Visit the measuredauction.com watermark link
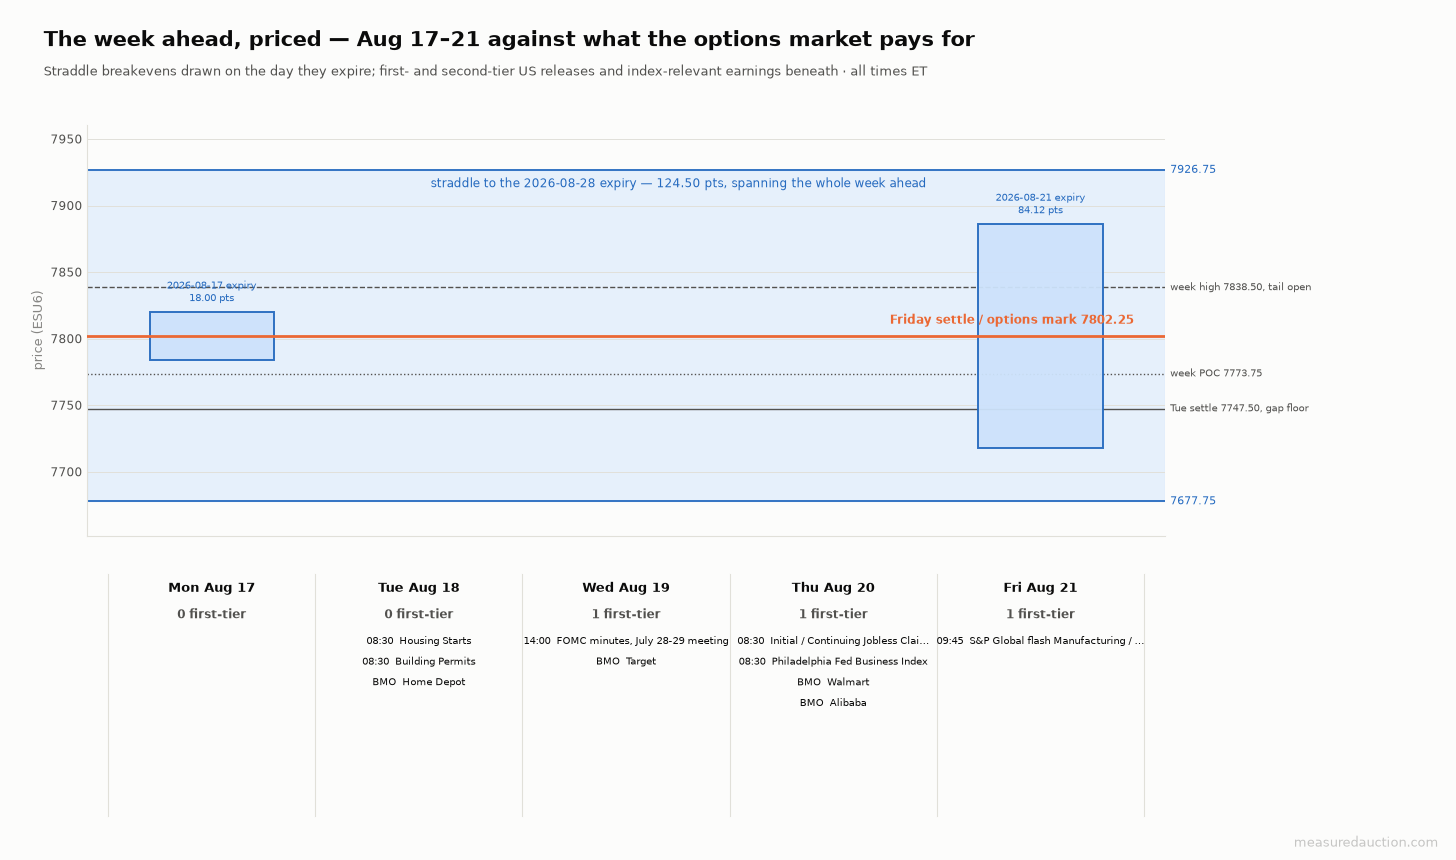Image resolution: width=1456 pixels, height=860 pixels. (x=1366, y=843)
